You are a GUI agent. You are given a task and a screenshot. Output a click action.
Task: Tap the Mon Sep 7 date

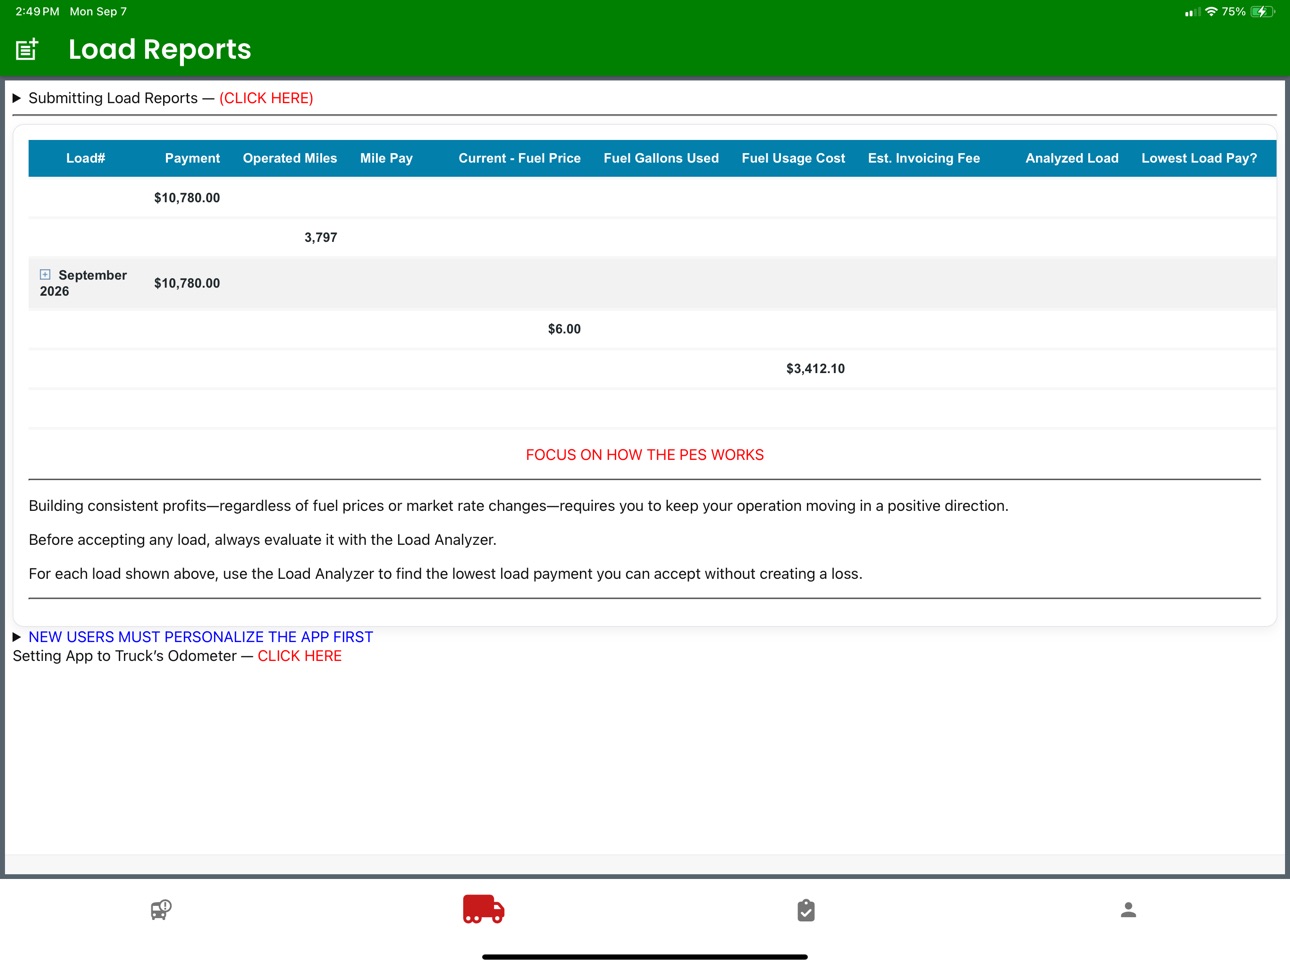[98, 12]
